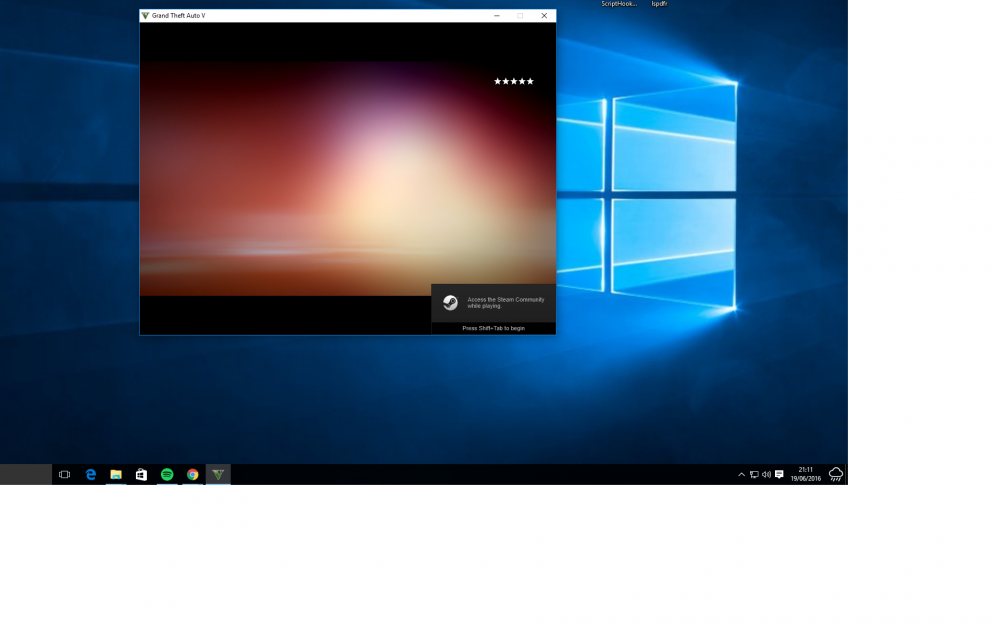Switch to Spotify in the taskbar
Image resolution: width=1000 pixels, height=625 pixels.
coord(167,474)
